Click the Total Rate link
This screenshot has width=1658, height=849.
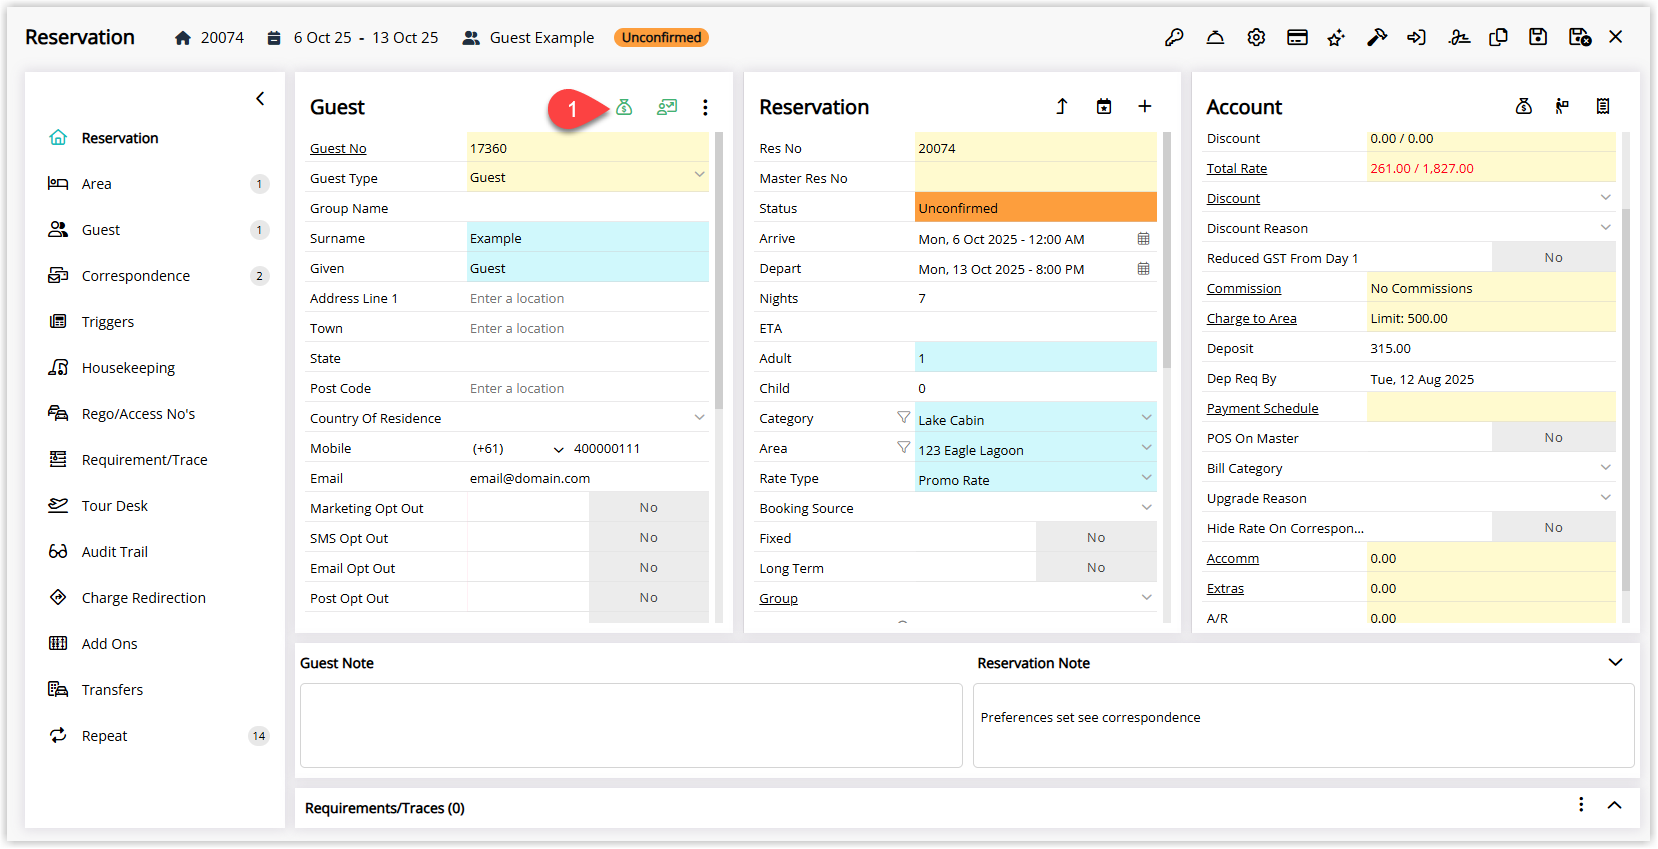tap(1237, 168)
